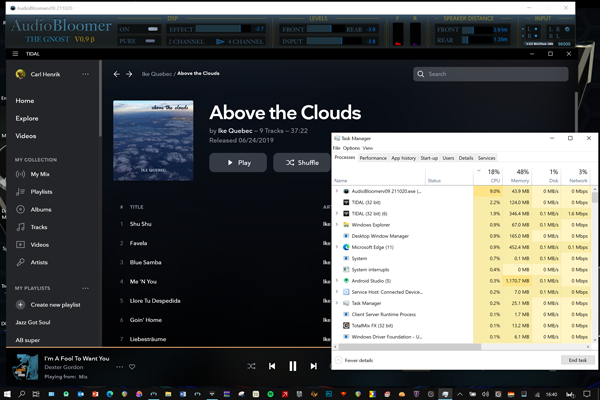
Task: Adjust the AudioBloomer EFFECT slider
Action: coord(223,29)
